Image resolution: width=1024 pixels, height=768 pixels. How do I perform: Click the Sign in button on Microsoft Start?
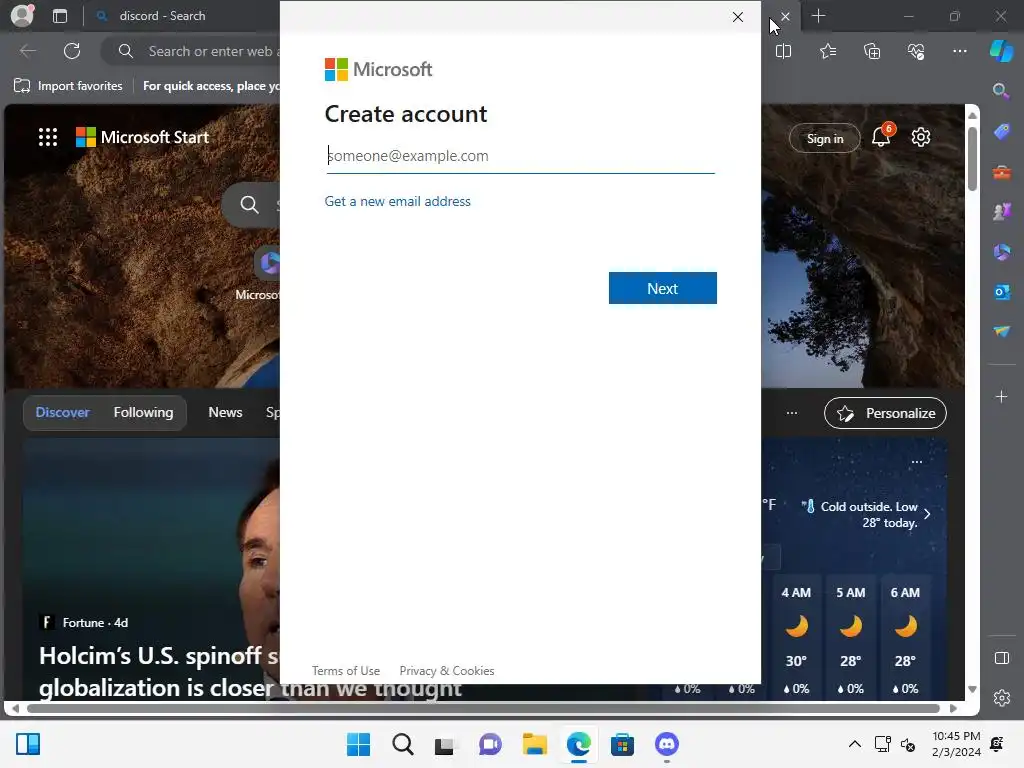(825, 138)
